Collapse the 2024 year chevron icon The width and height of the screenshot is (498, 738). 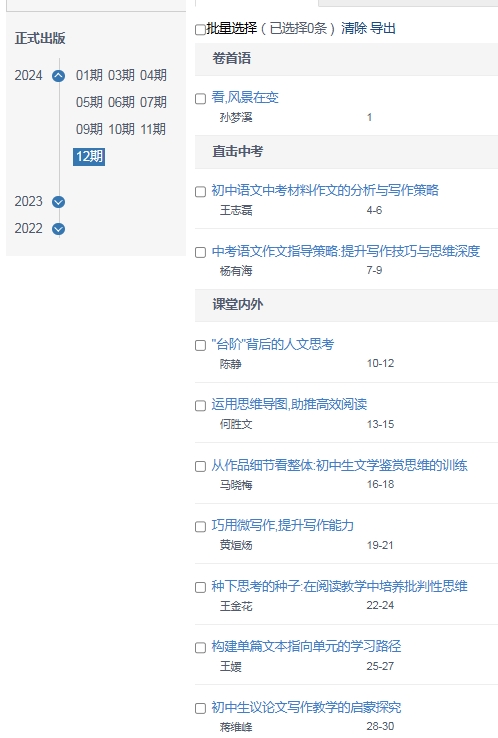click(58, 76)
